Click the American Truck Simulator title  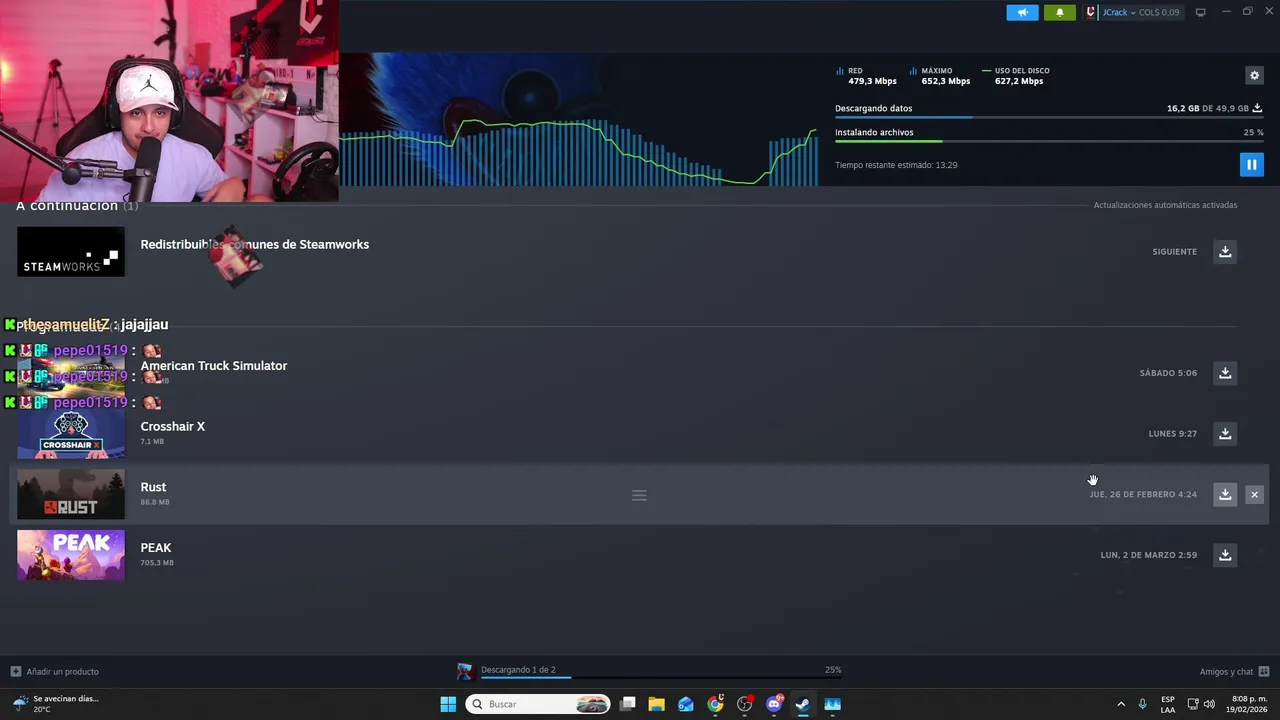click(x=214, y=366)
